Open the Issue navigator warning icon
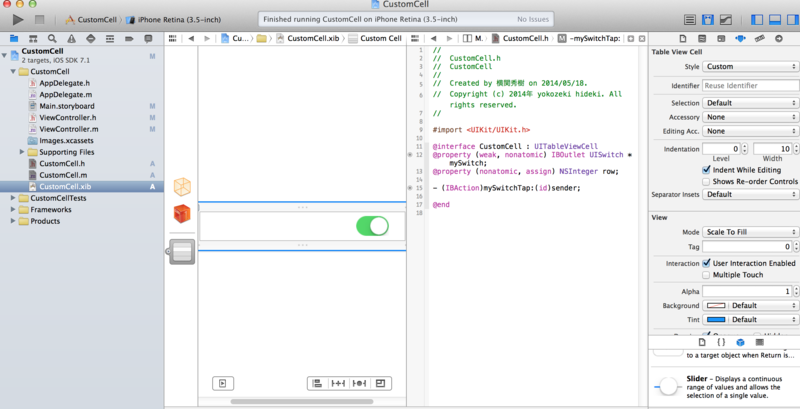Image resolution: width=800 pixels, height=409 pixels. pyautogui.click(x=71, y=39)
